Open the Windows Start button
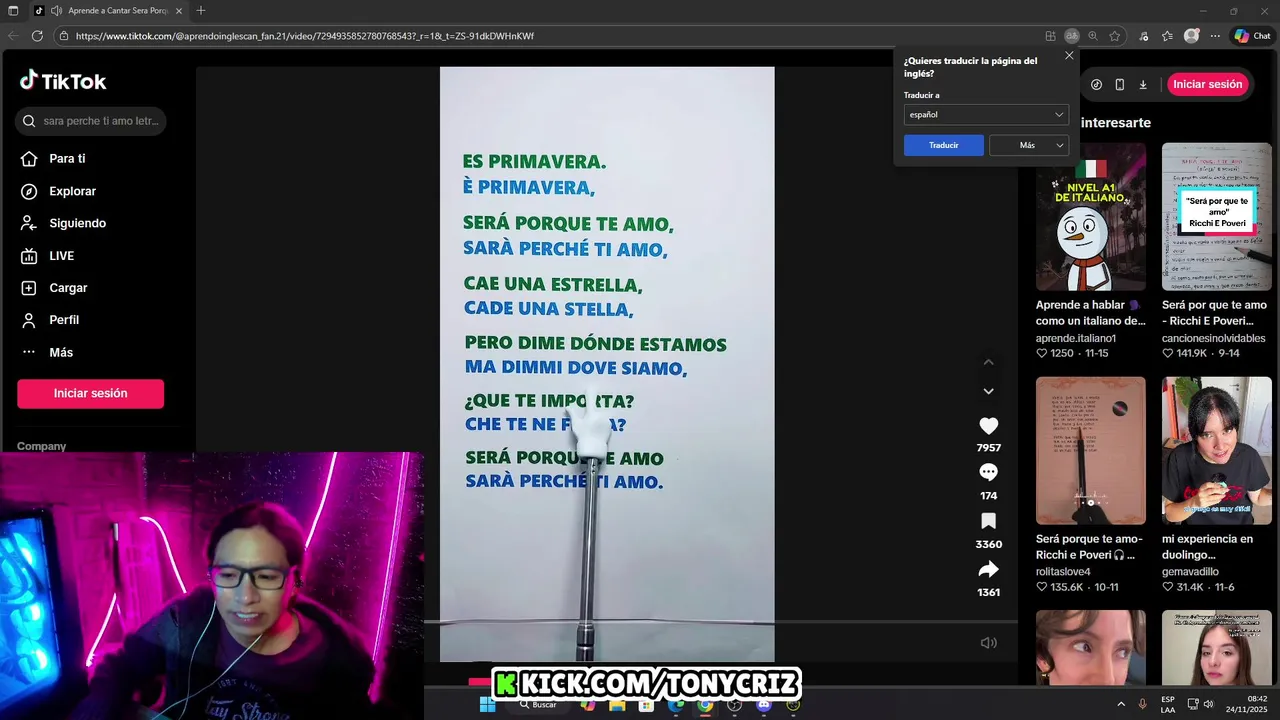 click(487, 705)
